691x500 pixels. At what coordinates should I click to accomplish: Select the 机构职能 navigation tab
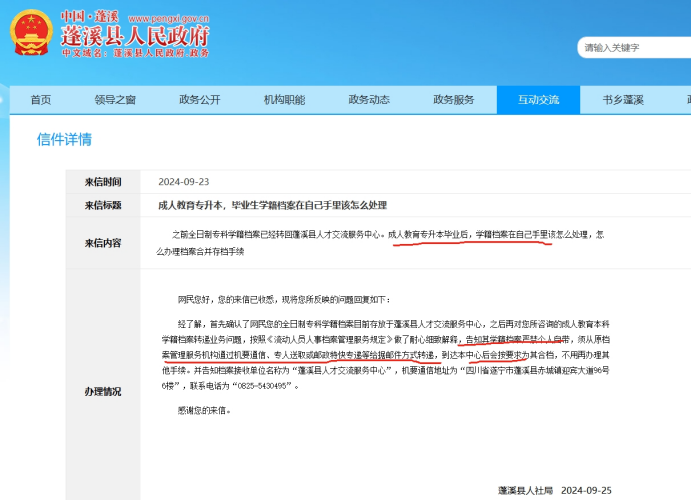(284, 100)
